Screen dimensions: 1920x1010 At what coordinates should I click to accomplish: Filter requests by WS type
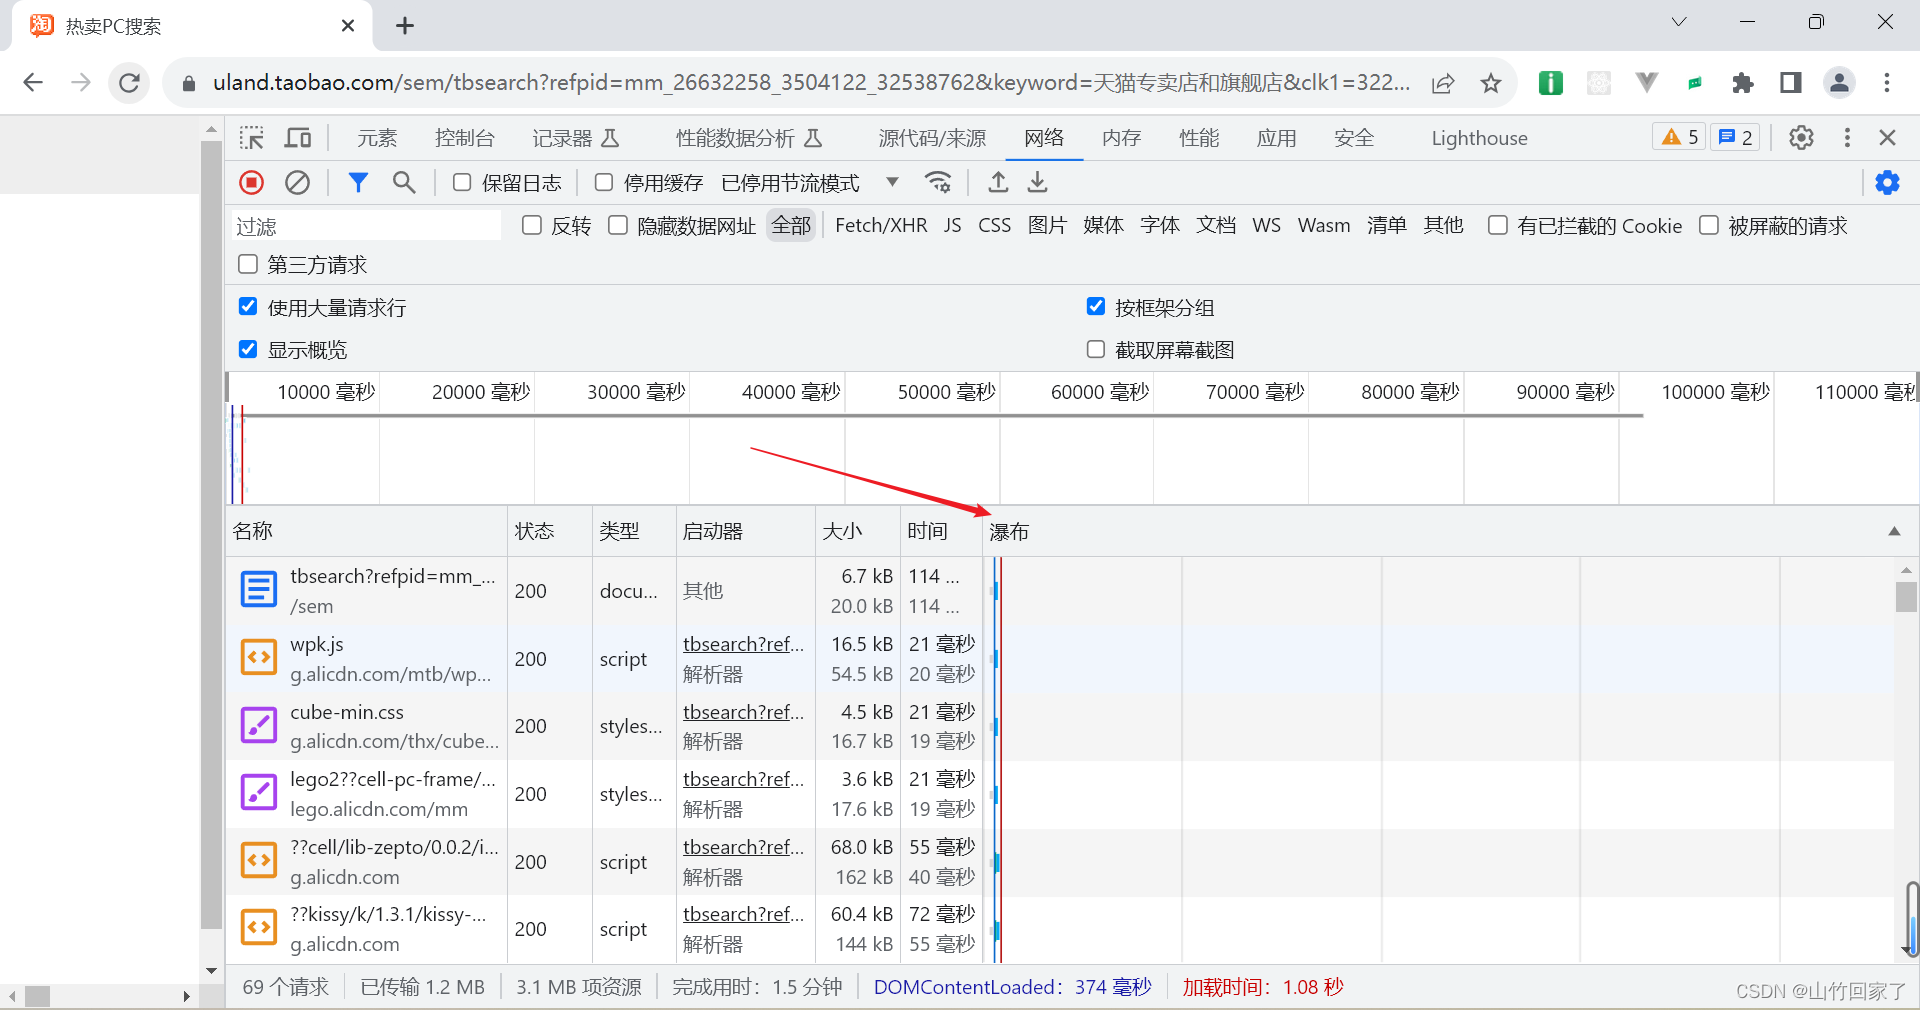coord(1266,225)
